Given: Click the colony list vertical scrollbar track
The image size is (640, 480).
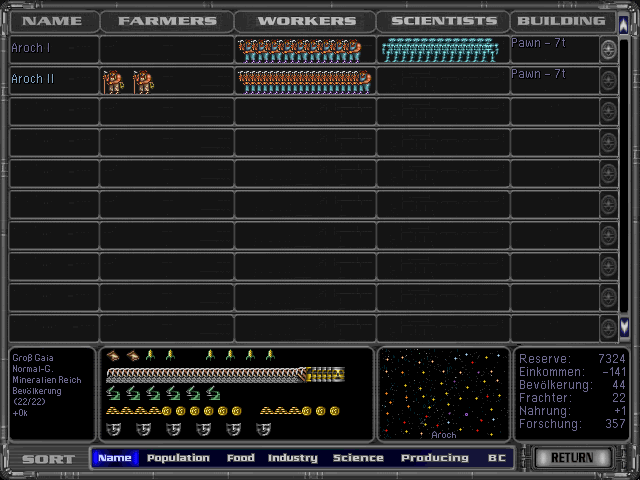Looking at the screenshot, I should 625,180.
